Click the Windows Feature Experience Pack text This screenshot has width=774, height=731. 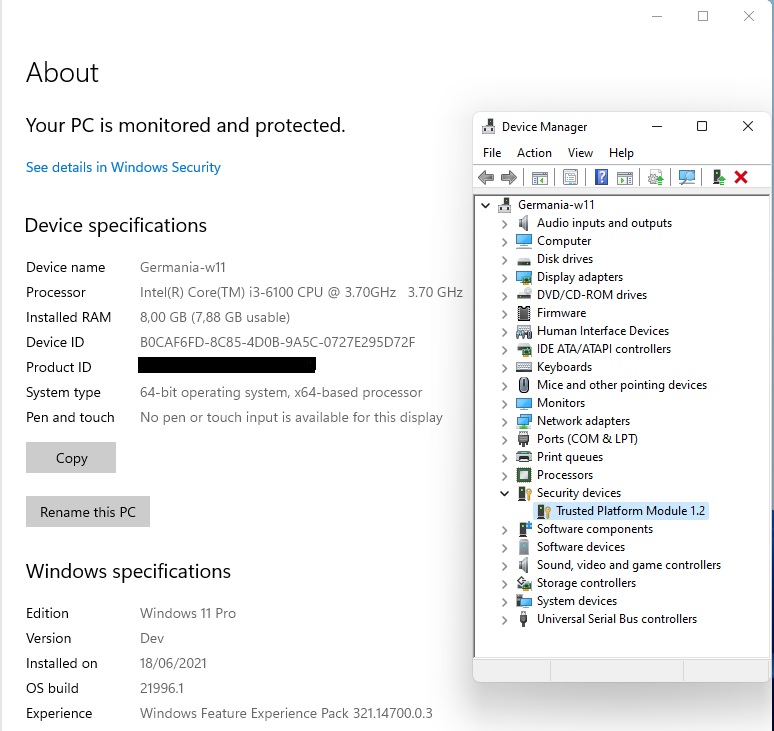coord(286,713)
